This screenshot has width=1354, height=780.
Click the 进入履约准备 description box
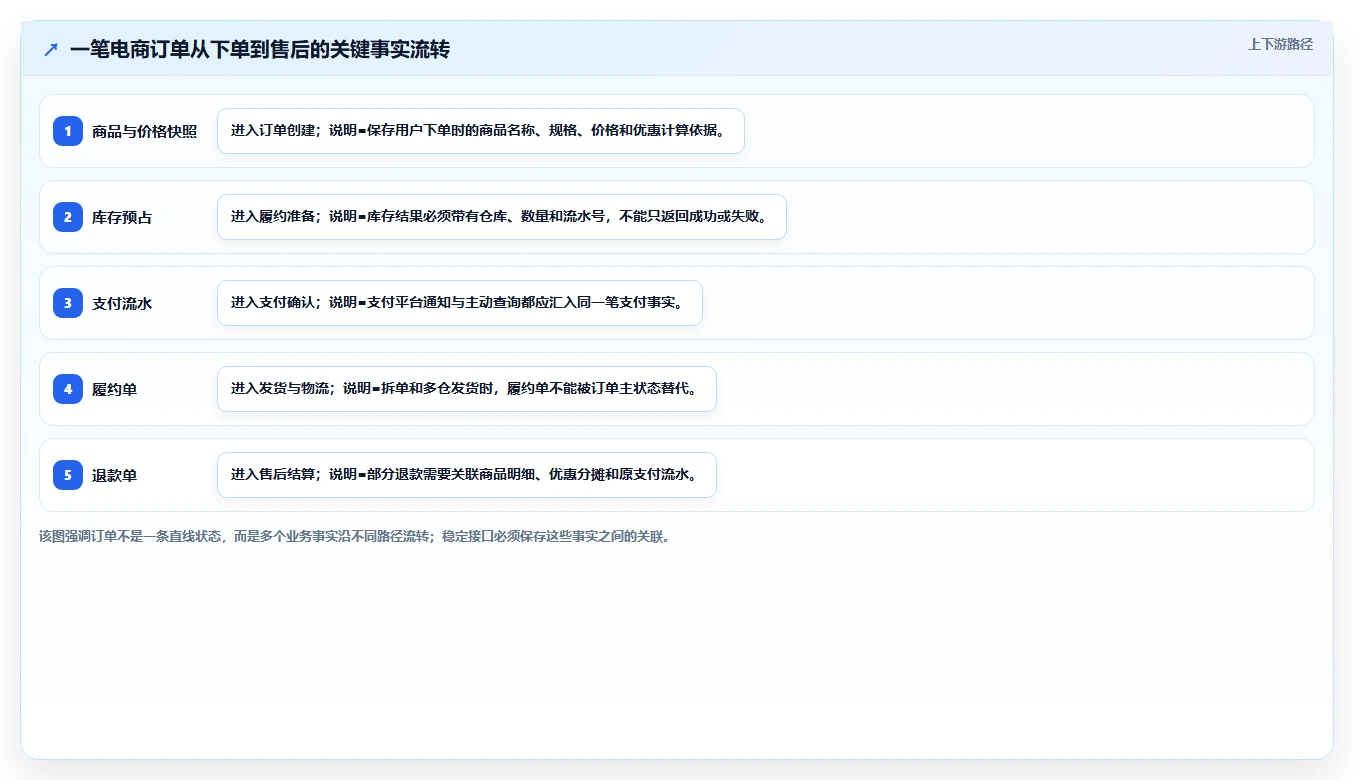(x=502, y=217)
